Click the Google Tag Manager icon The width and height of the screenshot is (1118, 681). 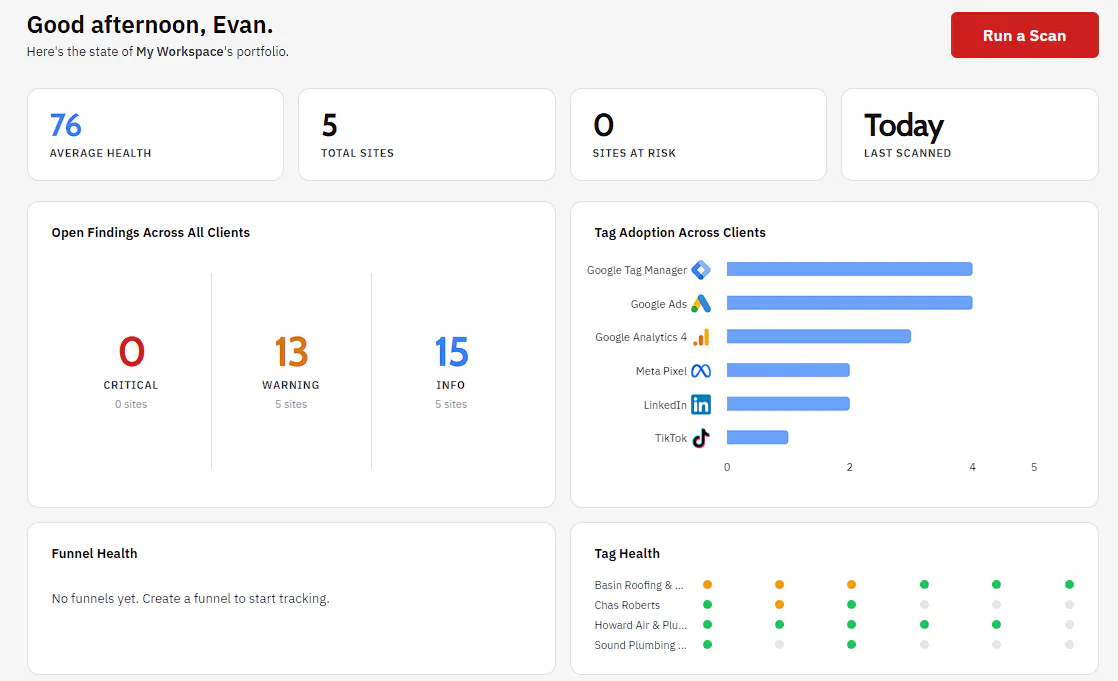pos(701,270)
